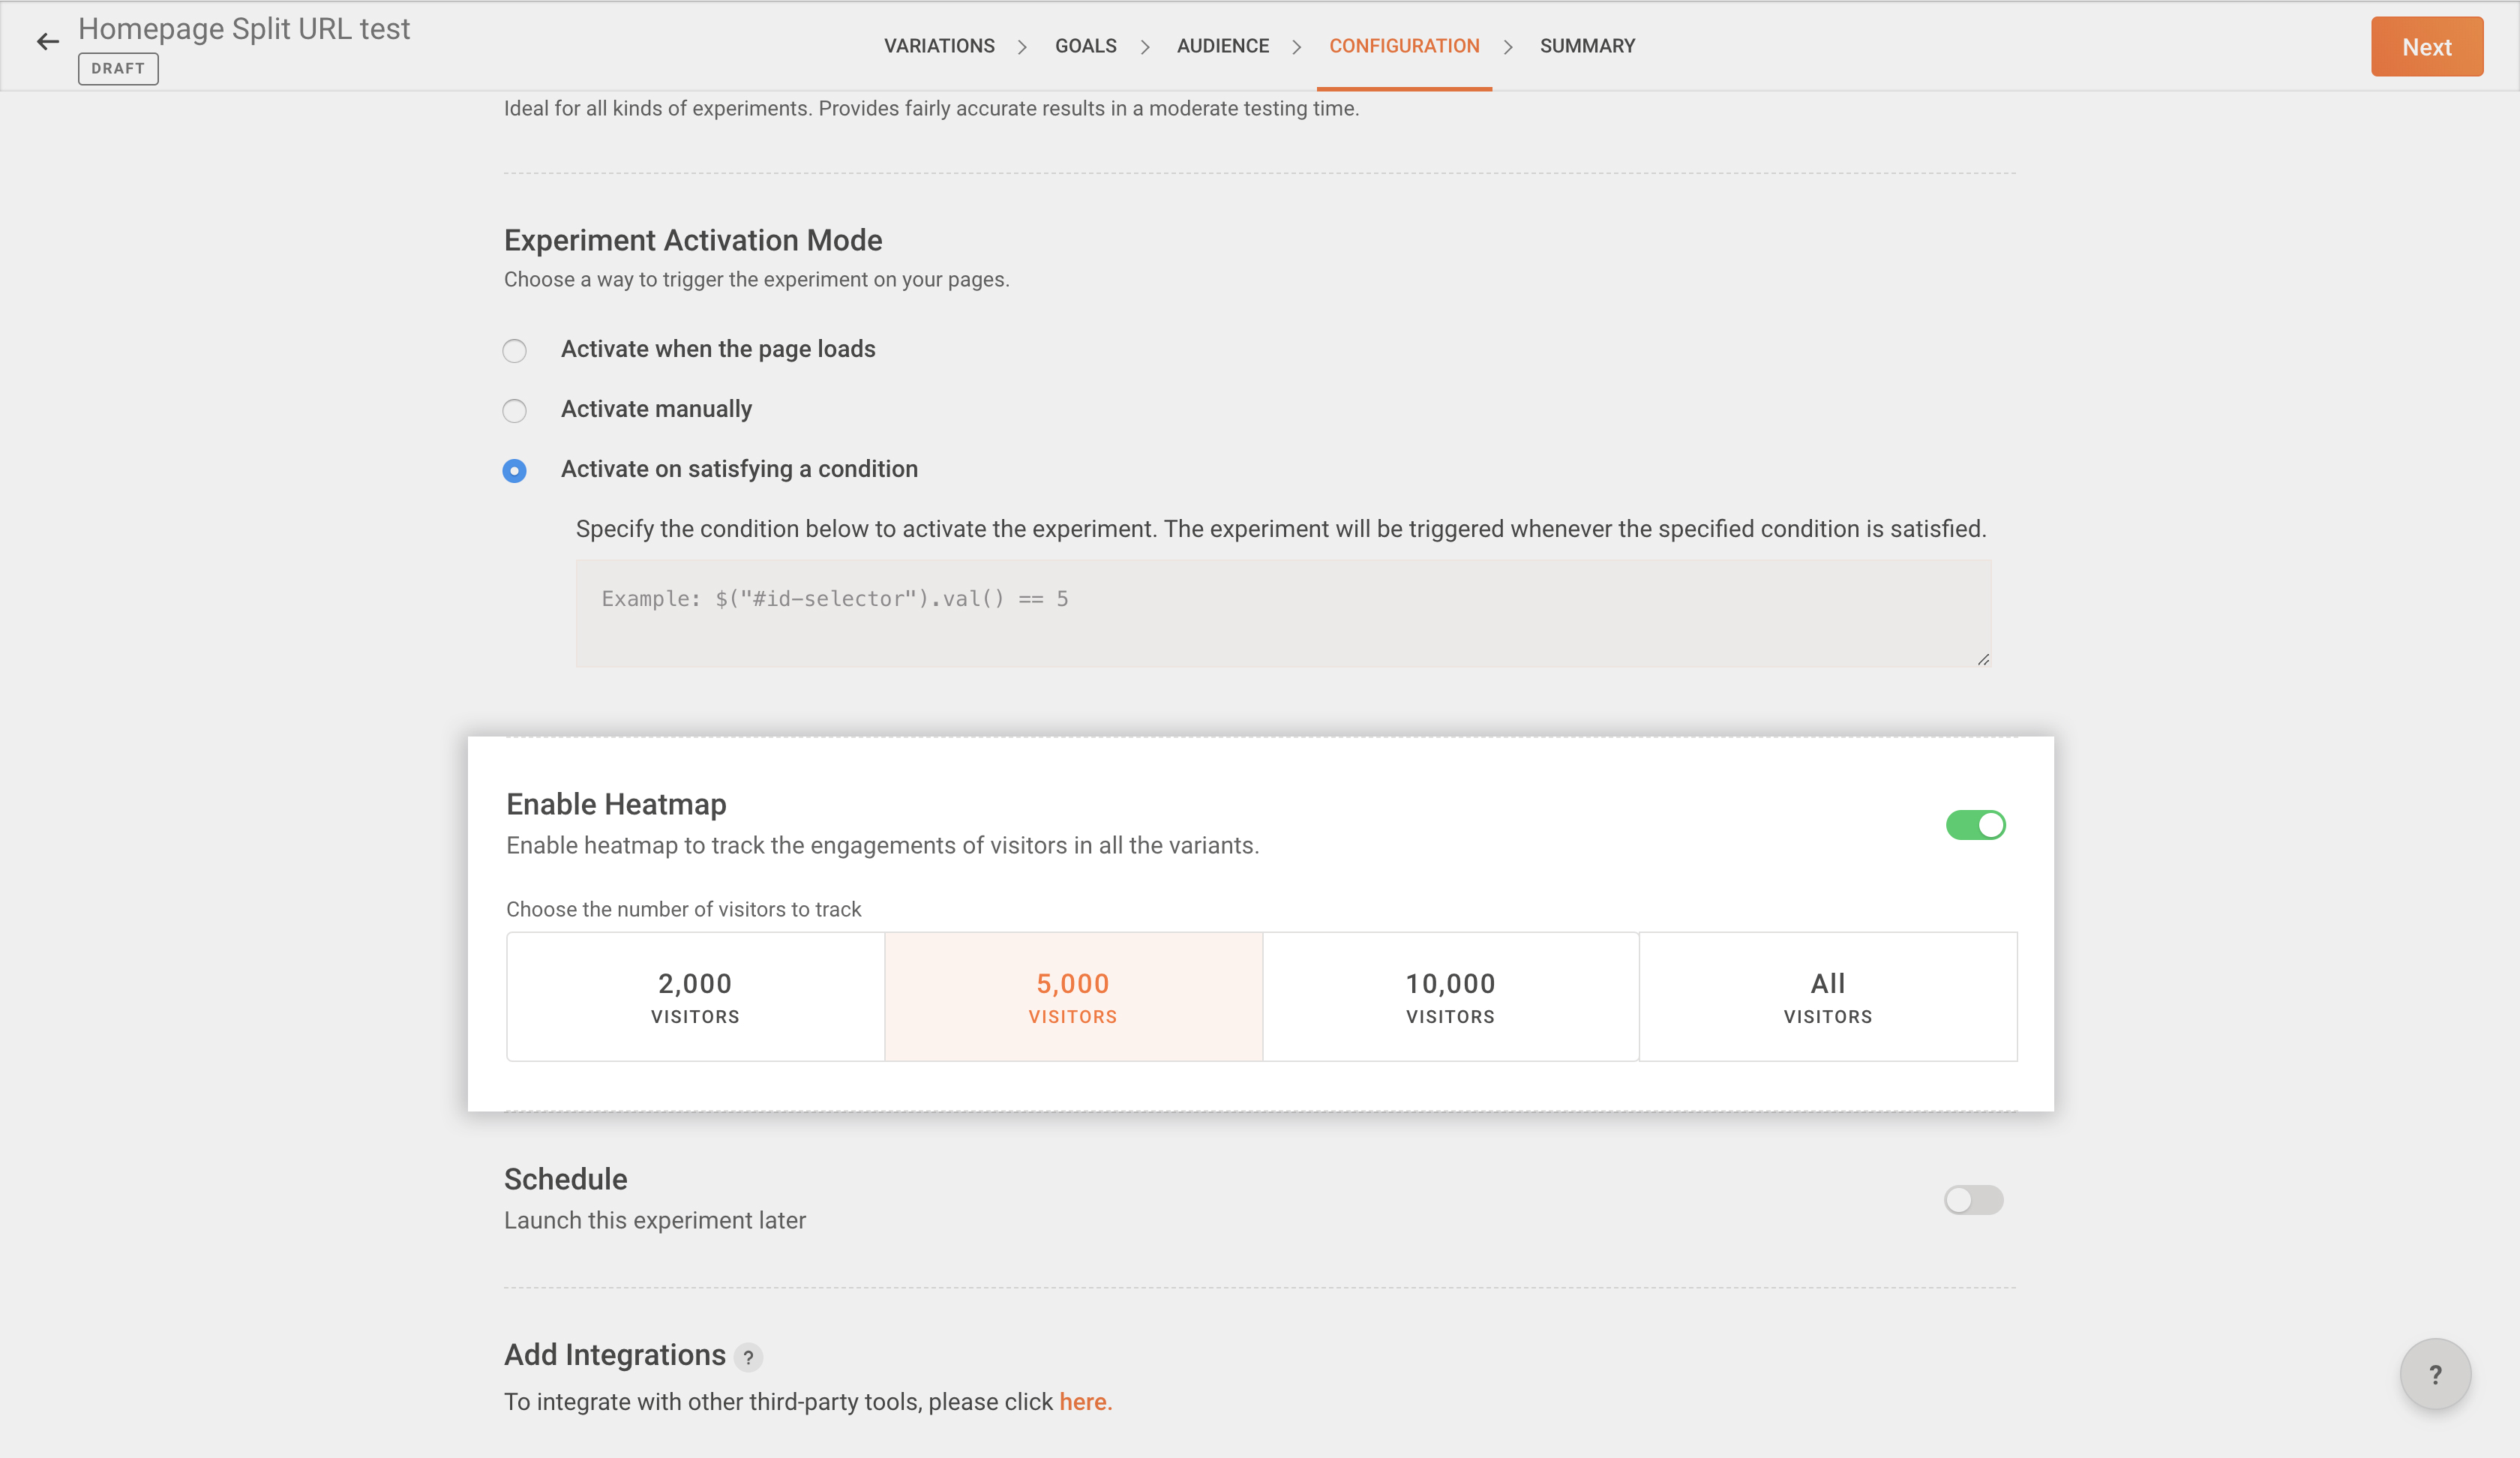The width and height of the screenshot is (2520, 1458).
Task: Click the Add Integrations help tooltip icon
Action: click(x=748, y=1357)
